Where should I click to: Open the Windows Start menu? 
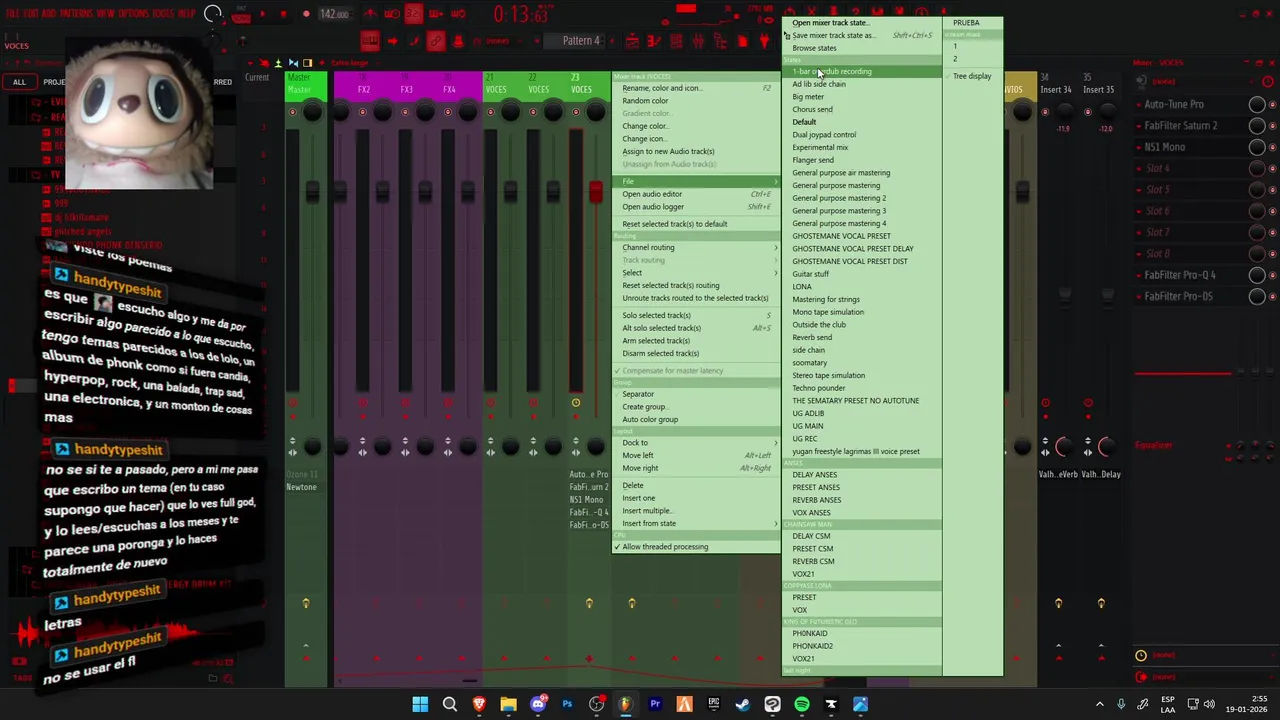click(x=420, y=704)
